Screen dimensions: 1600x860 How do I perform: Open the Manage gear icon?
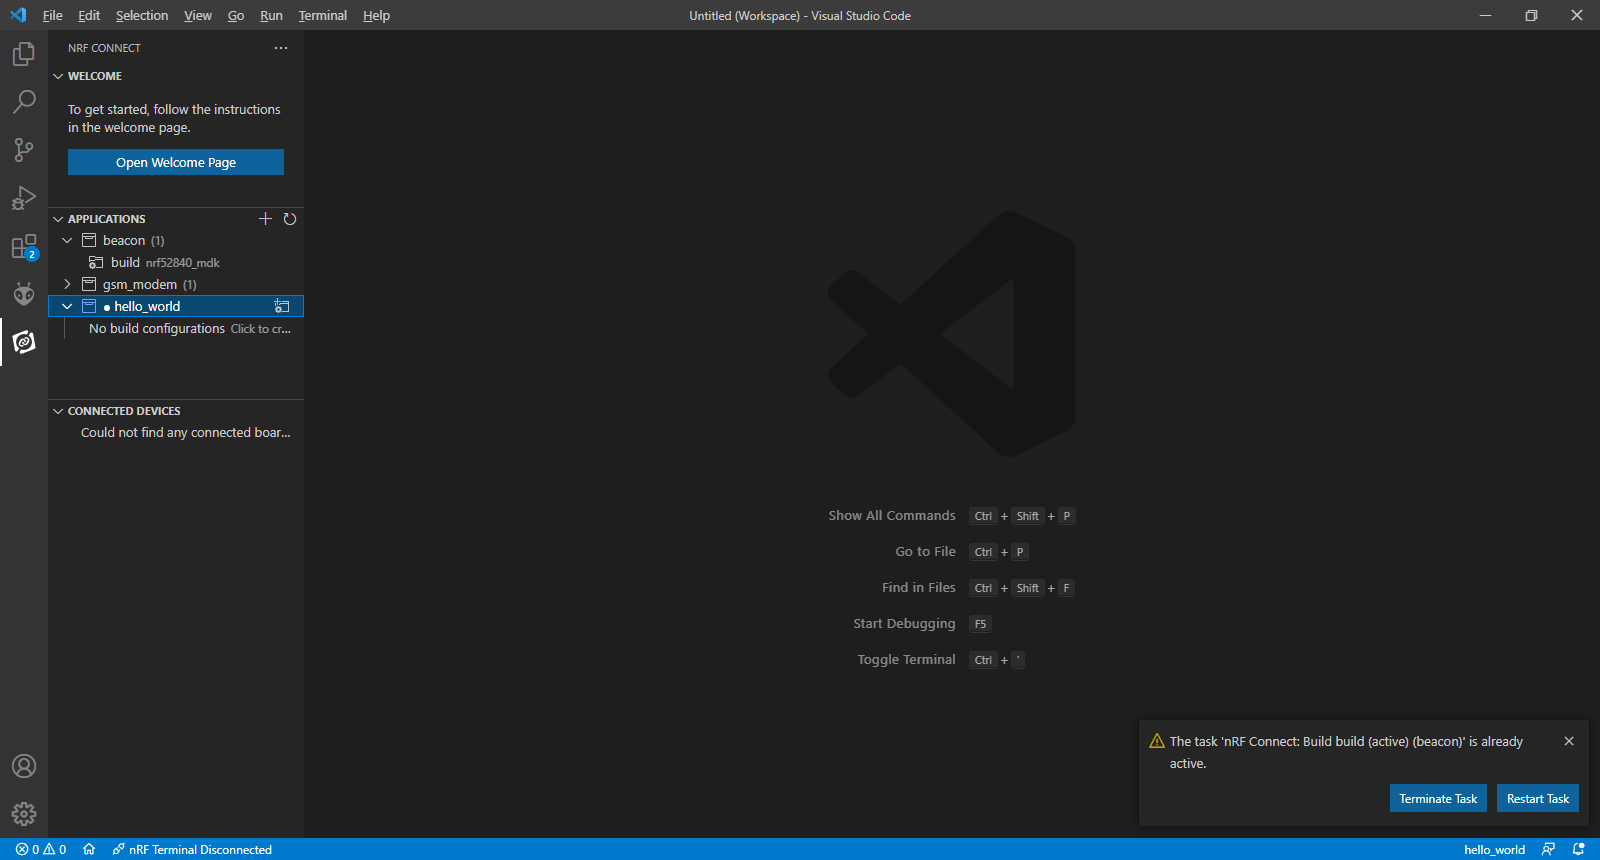(x=24, y=814)
